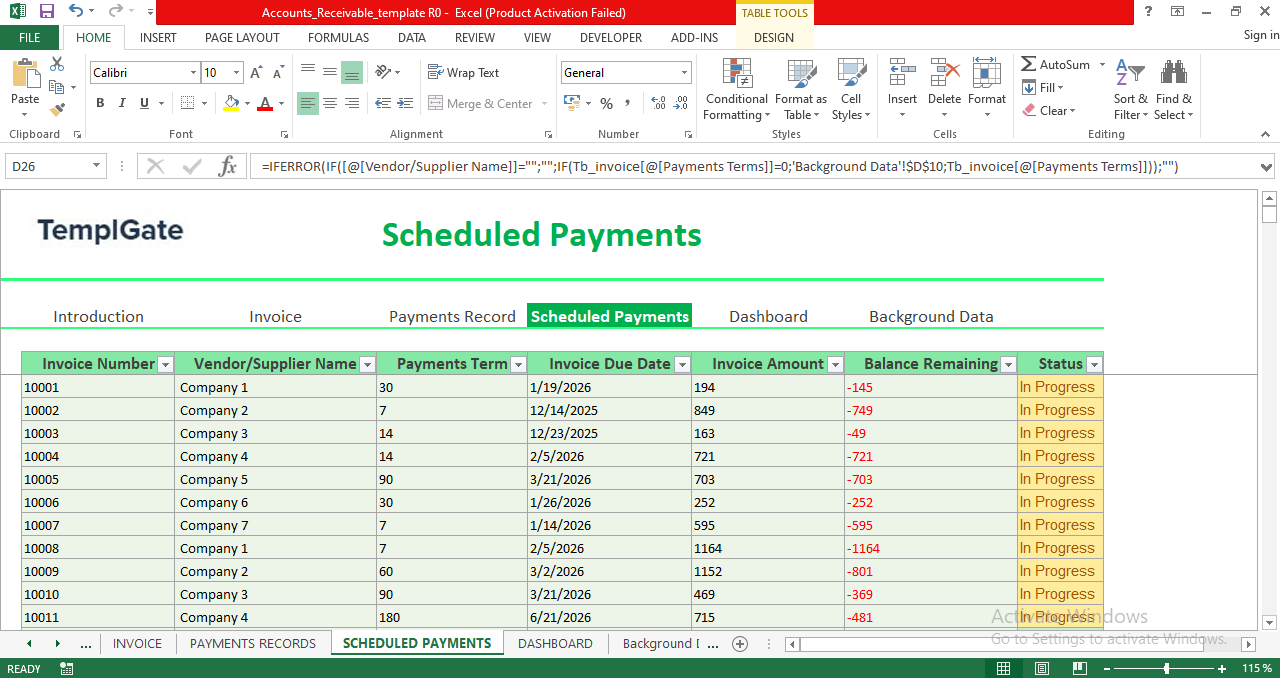The image size is (1280, 678).
Task: Toggle Align Left
Action: click(307, 103)
